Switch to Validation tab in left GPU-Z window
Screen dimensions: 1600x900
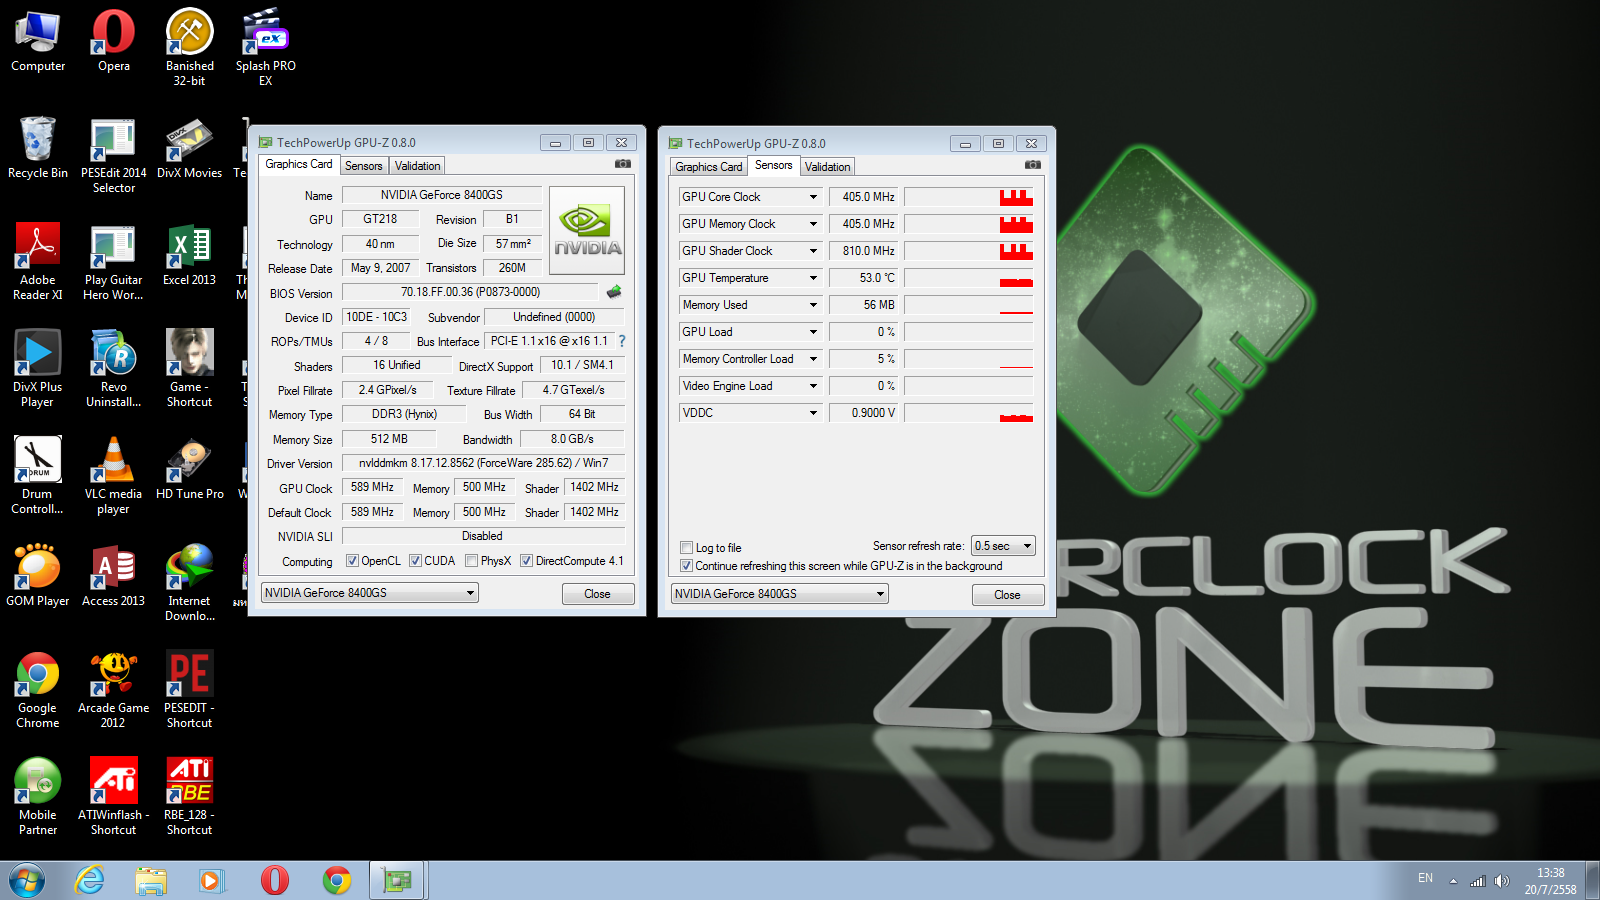417,166
